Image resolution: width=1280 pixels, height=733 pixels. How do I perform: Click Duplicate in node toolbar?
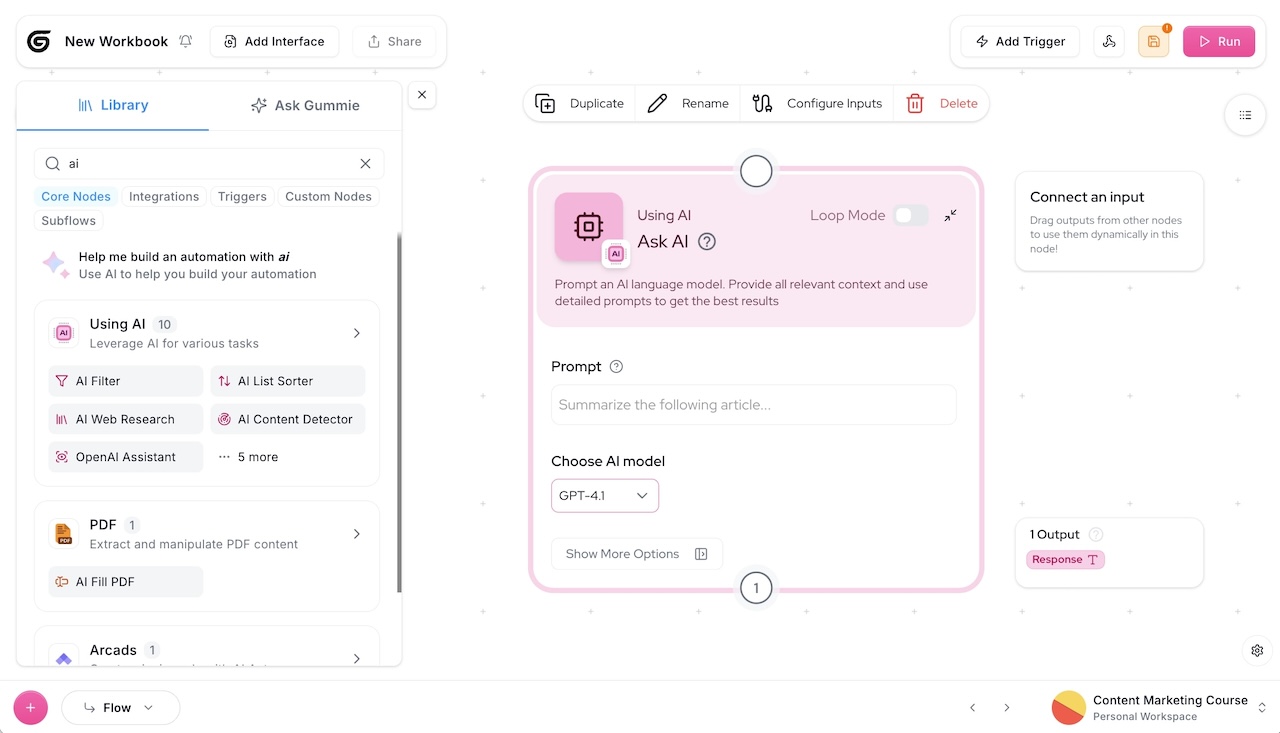point(580,103)
